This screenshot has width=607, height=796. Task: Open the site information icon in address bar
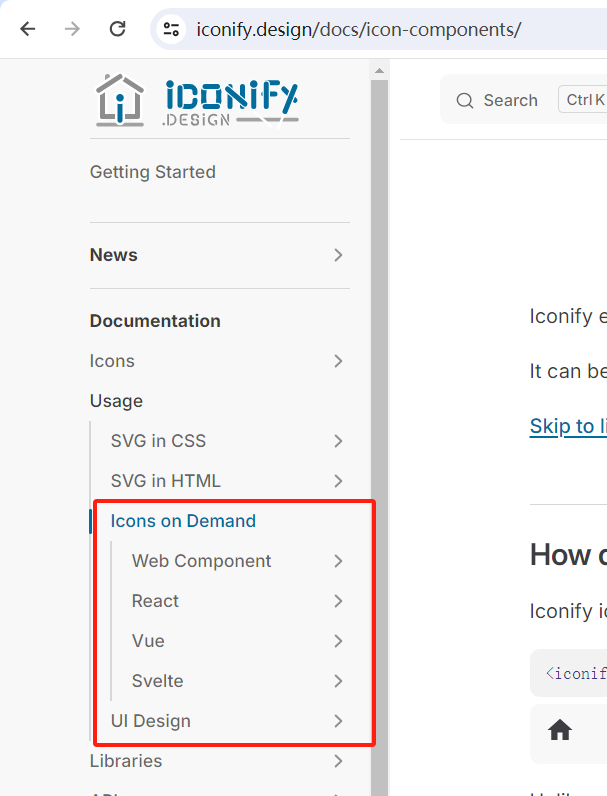pyautogui.click(x=171, y=29)
